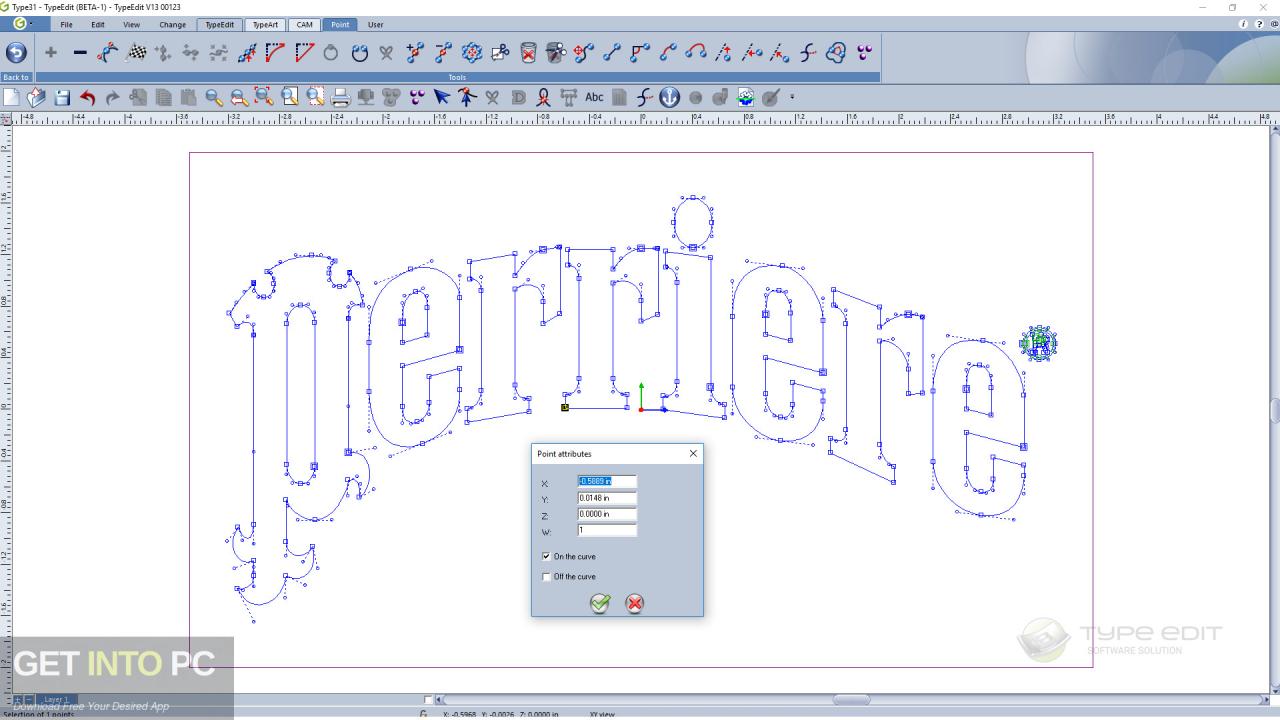Click the trash bin with scissors icon
Image resolution: width=1280 pixels, height=720 pixels.
[556, 53]
